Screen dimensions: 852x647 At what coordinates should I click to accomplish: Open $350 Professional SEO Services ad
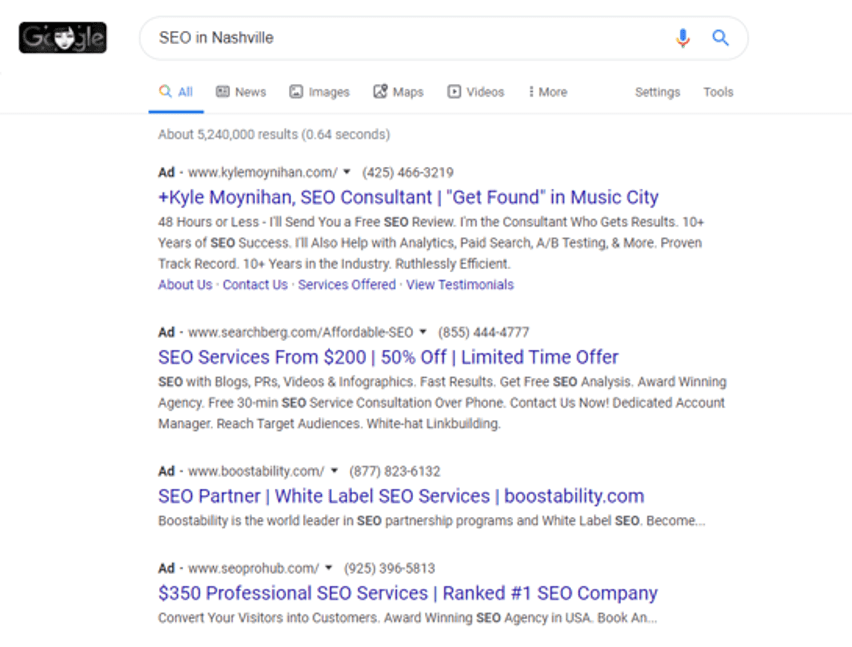click(x=408, y=593)
